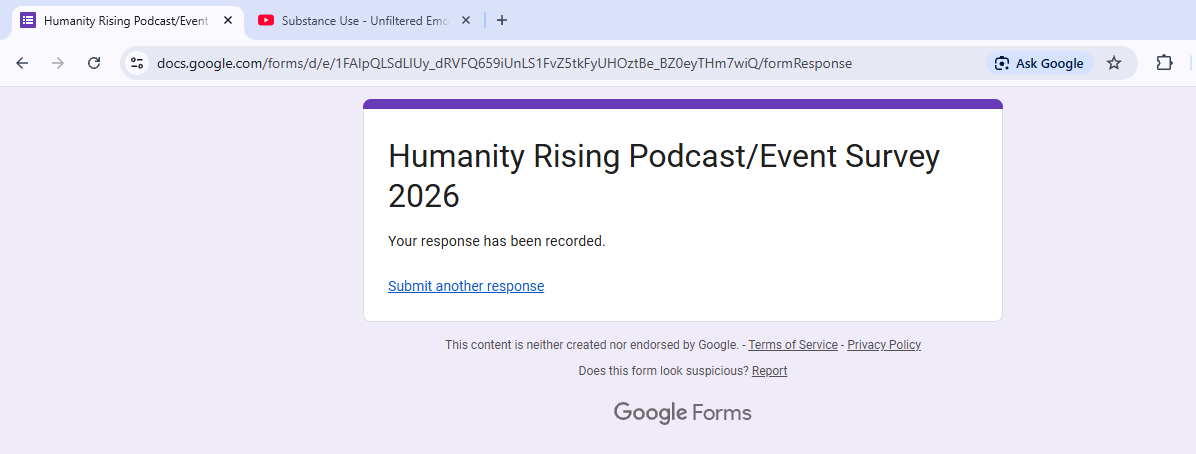The image size is (1196, 454).
Task: Open the Privacy Policy link
Action: pyautogui.click(x=884, y=345)
